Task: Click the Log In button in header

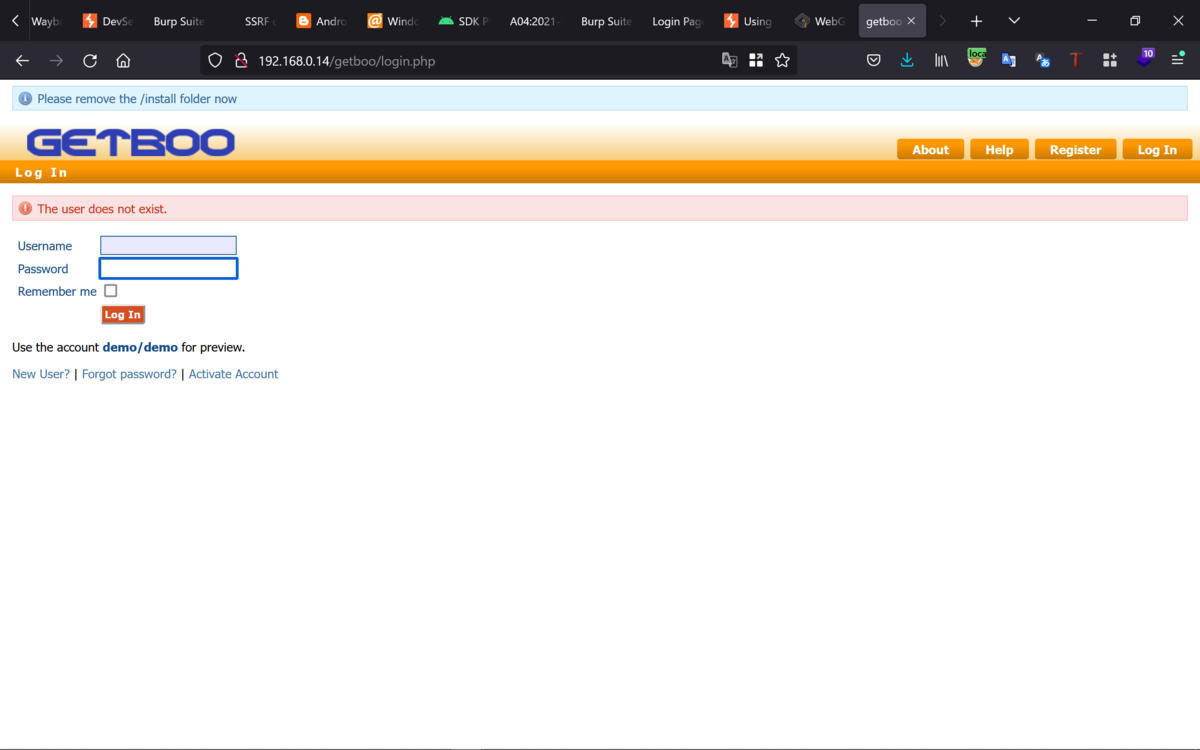Action: (1157, 150)
